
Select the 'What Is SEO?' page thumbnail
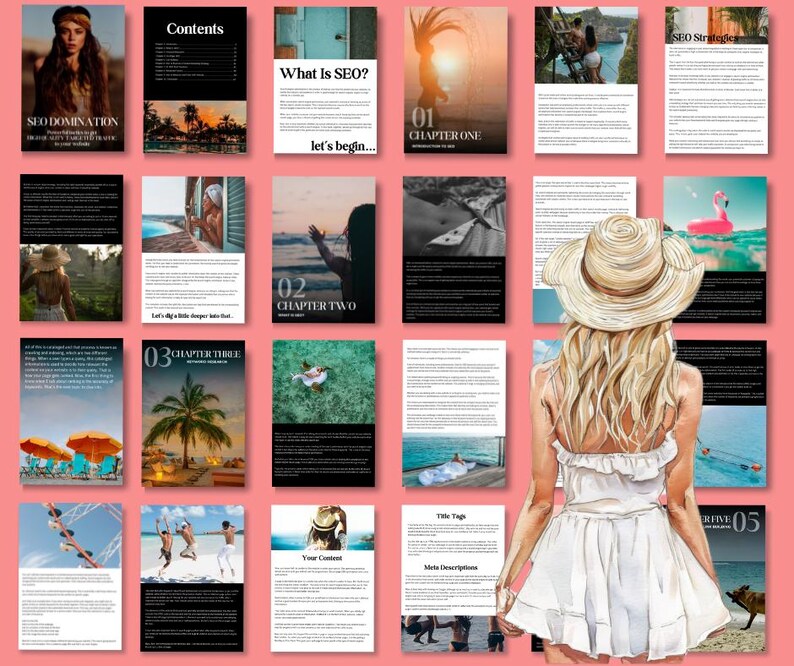pos(325,80)
